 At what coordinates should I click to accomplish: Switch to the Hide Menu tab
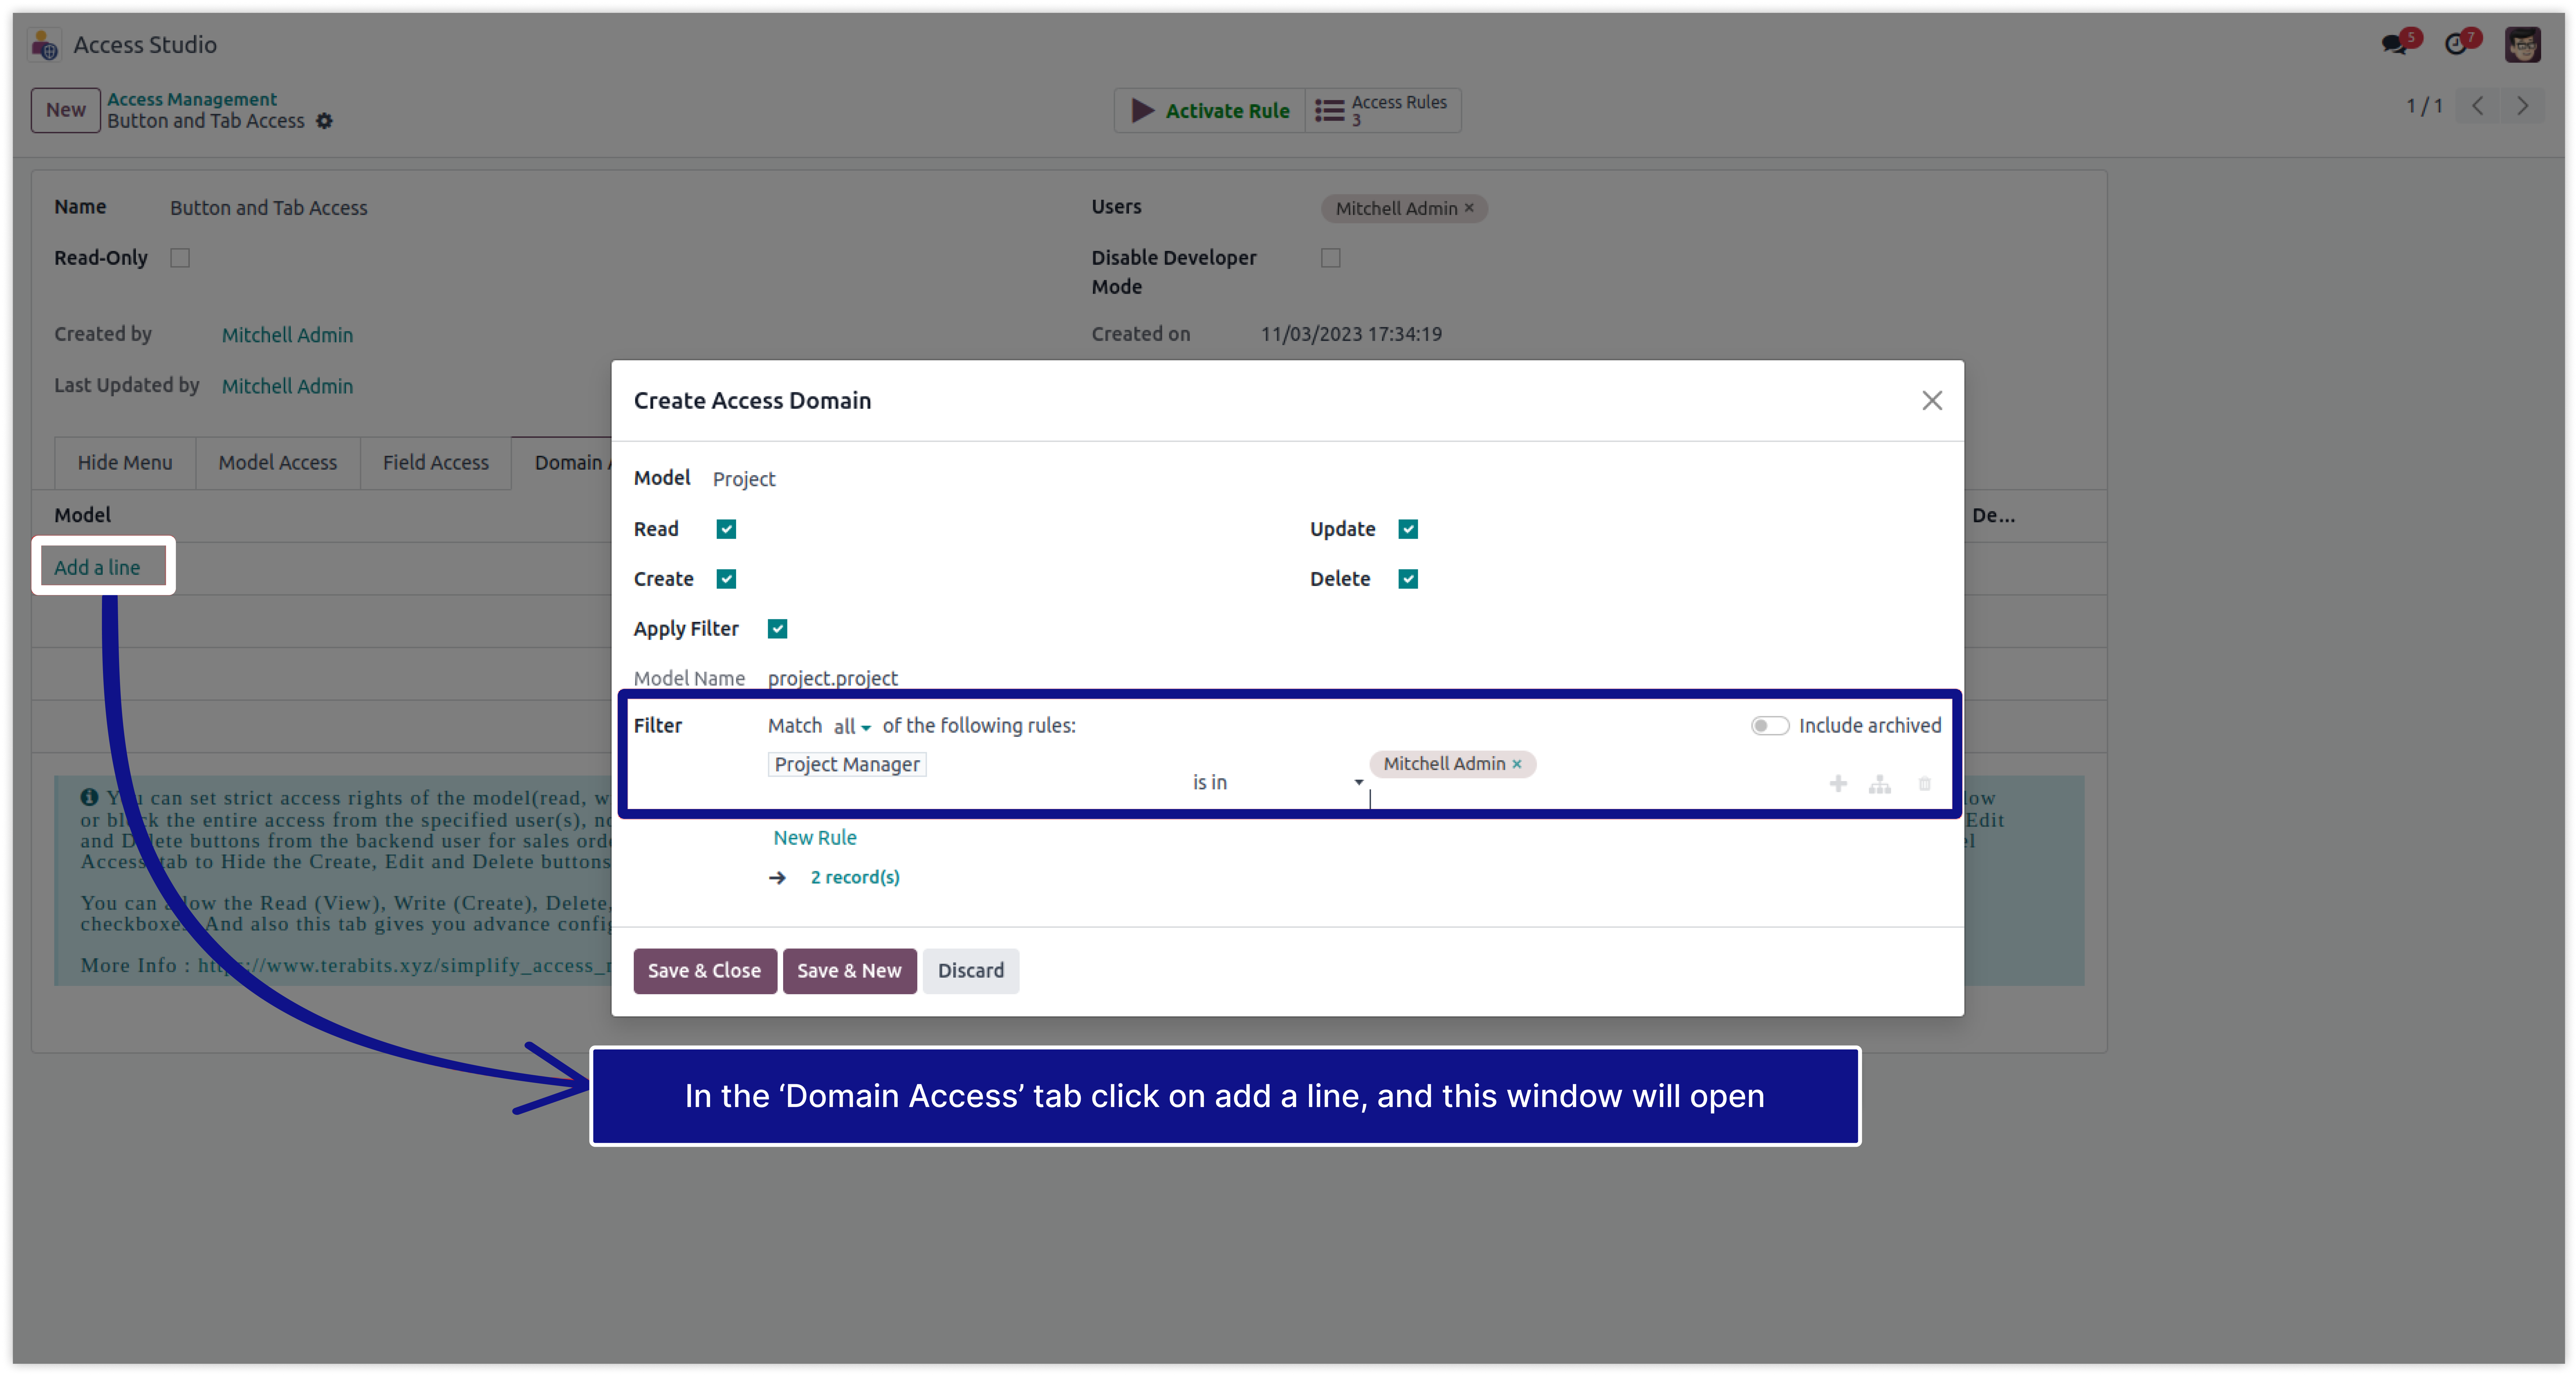(125, 463)
